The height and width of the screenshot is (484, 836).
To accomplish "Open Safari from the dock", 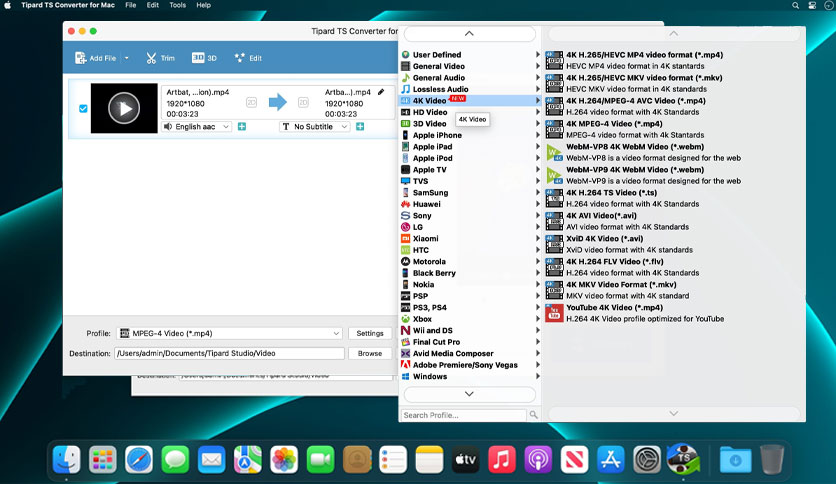I will click(139, 459).
